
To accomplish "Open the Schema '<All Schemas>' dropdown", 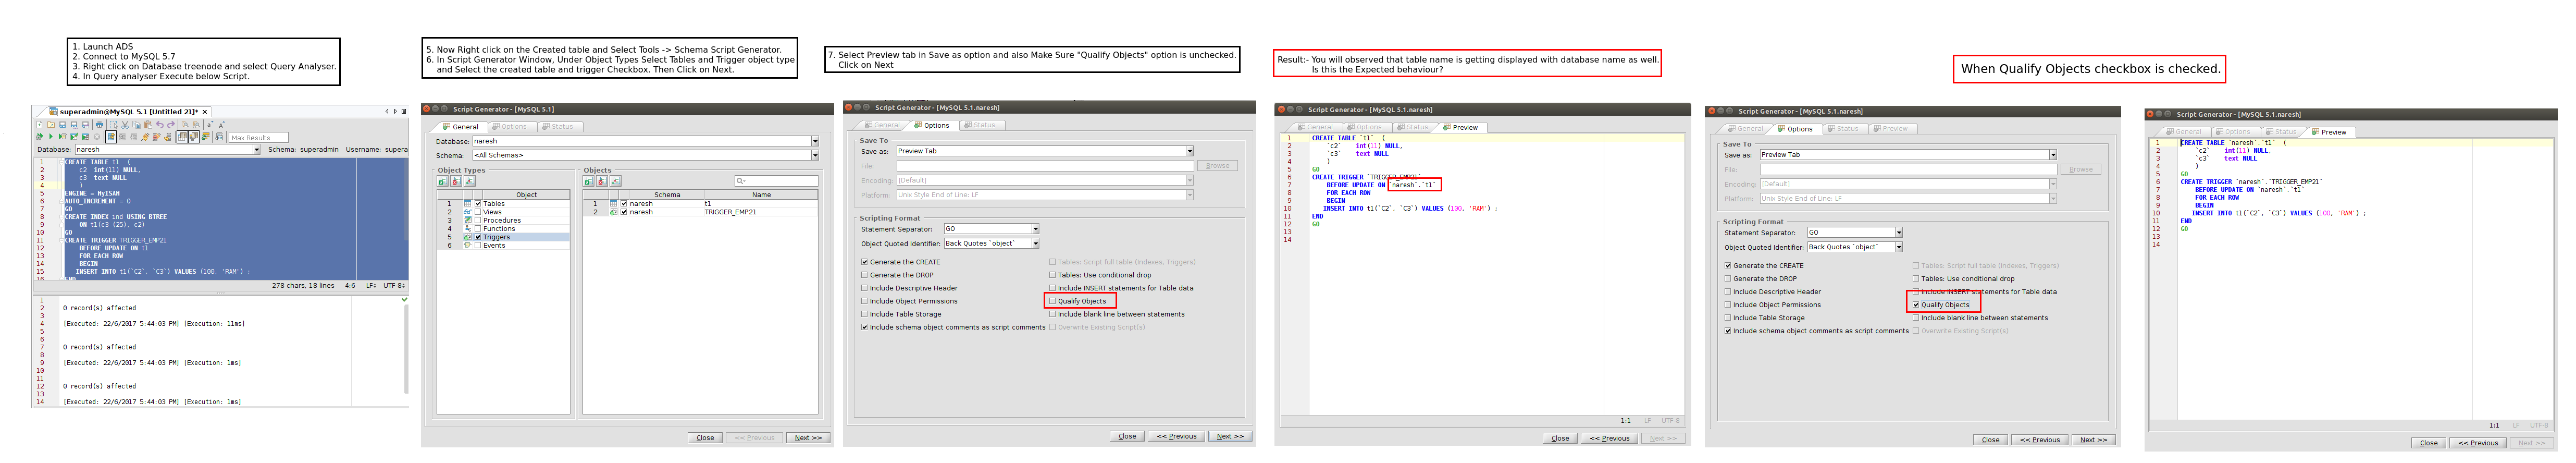I will (x=815, y=155).
